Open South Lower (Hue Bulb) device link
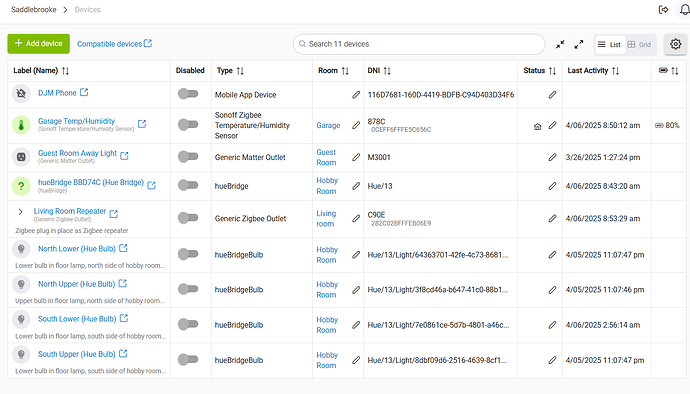 tap(77, 319)
